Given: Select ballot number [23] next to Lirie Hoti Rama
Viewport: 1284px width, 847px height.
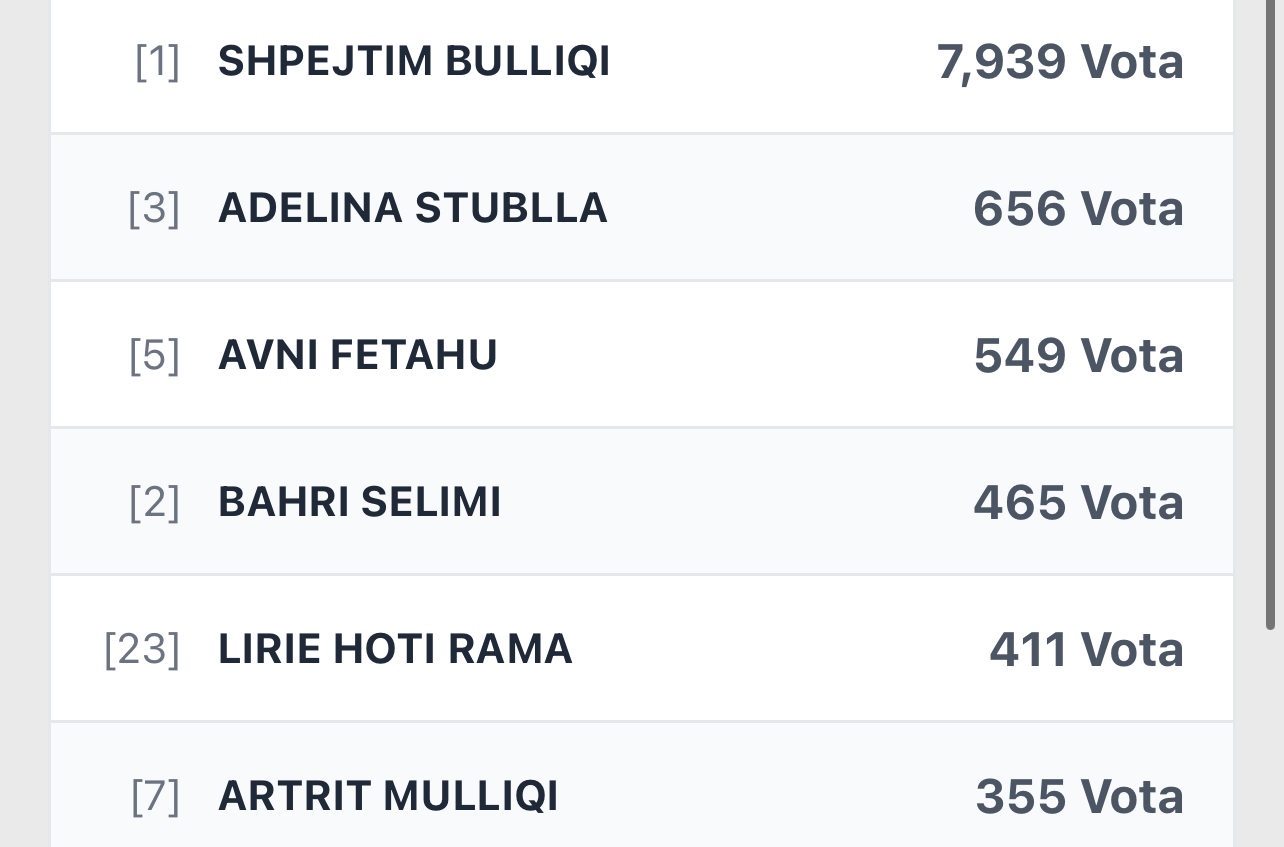Looking at the screenshot, I should click(x=142, y=649).
